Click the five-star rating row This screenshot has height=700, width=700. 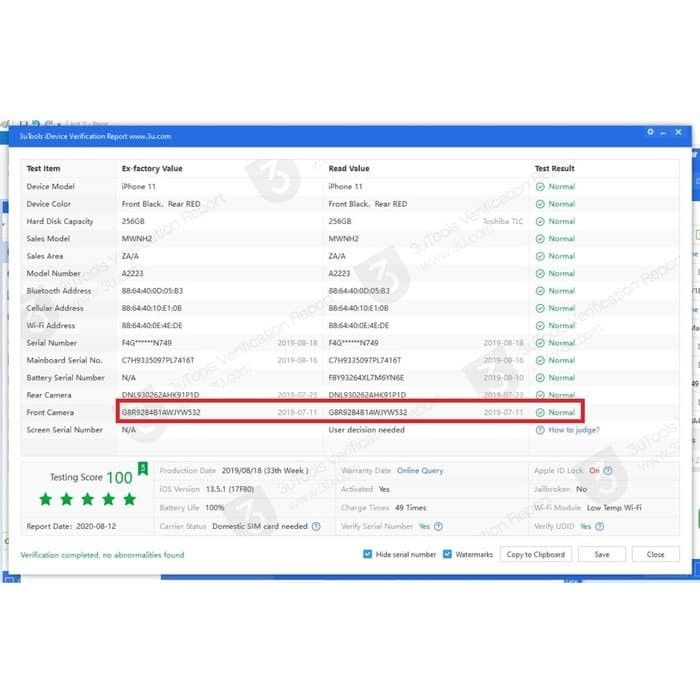88,499
